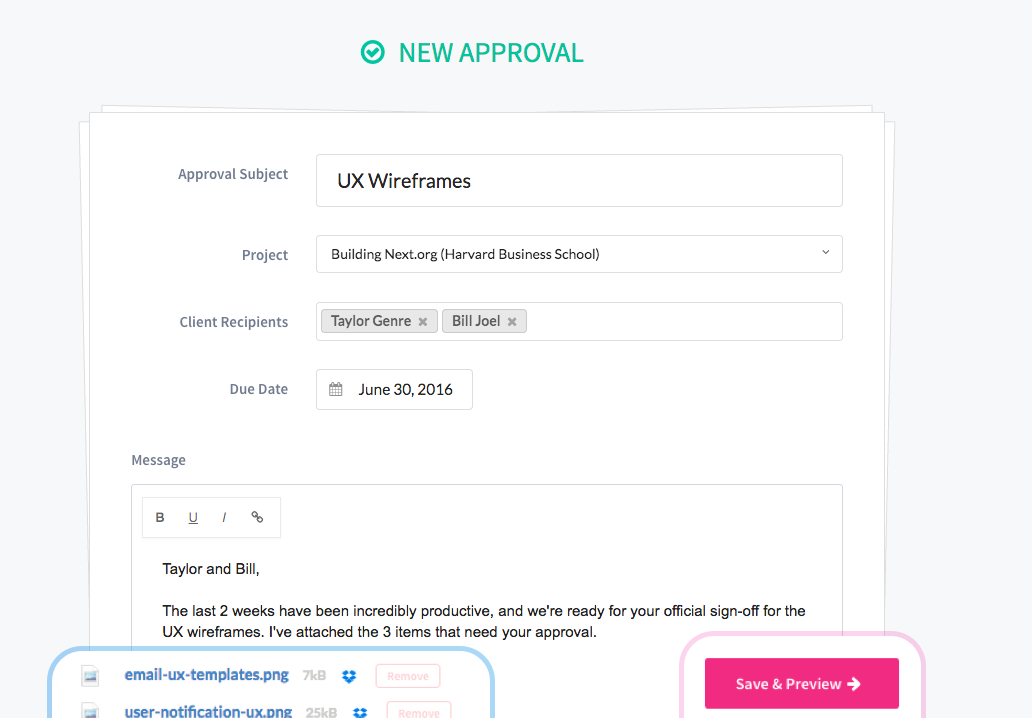1032x718 pixels.
Task: Apply bold formatting in the message toolbar
Action: pos(160,517)
